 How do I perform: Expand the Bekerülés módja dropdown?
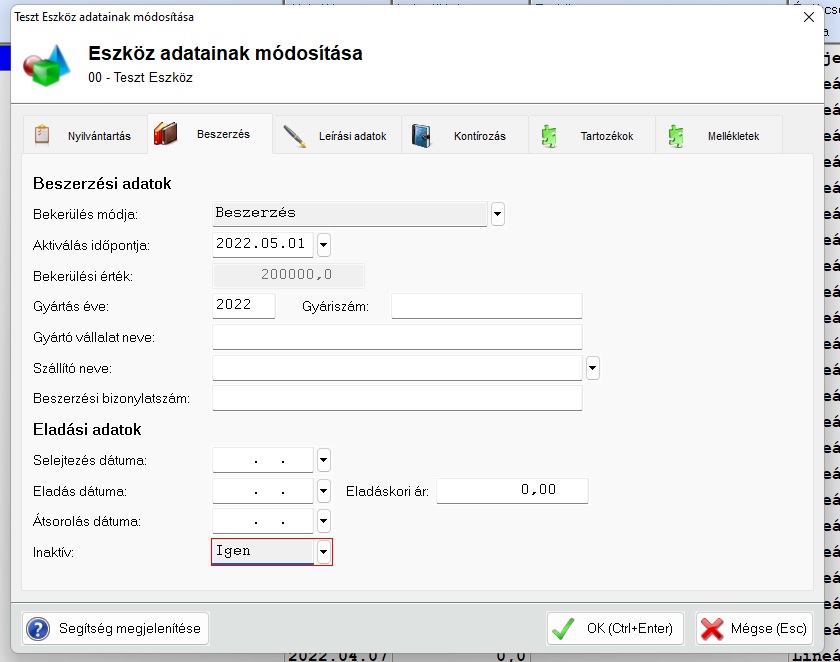[498, 214]
